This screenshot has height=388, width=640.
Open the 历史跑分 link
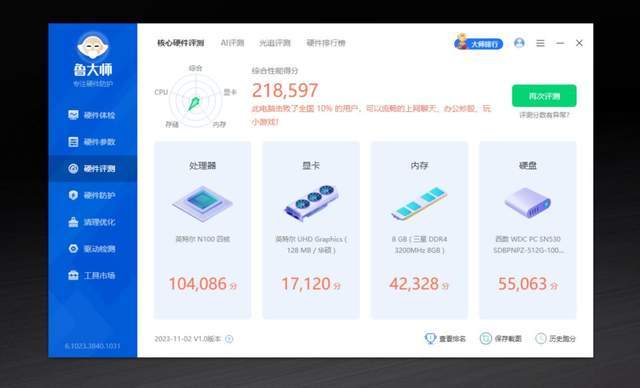click(x=562, y=339)
